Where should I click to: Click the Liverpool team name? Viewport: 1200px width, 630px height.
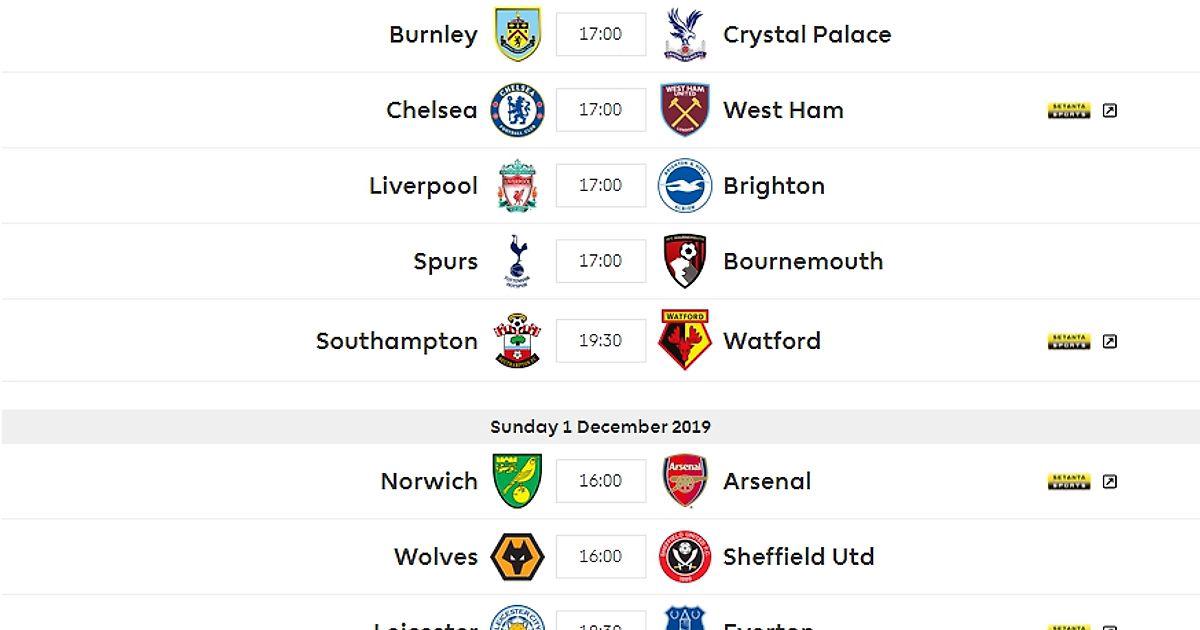[423, 186]
